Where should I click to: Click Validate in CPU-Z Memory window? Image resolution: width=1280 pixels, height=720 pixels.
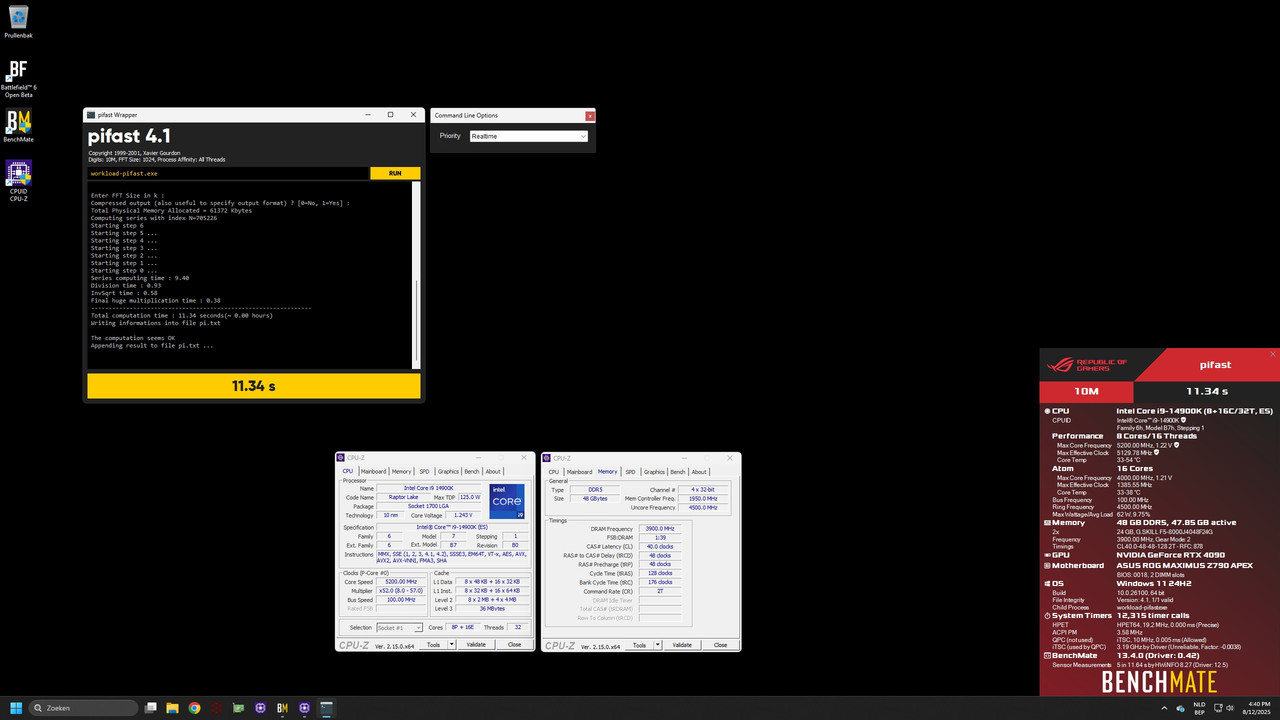click(x=682, y=645)
